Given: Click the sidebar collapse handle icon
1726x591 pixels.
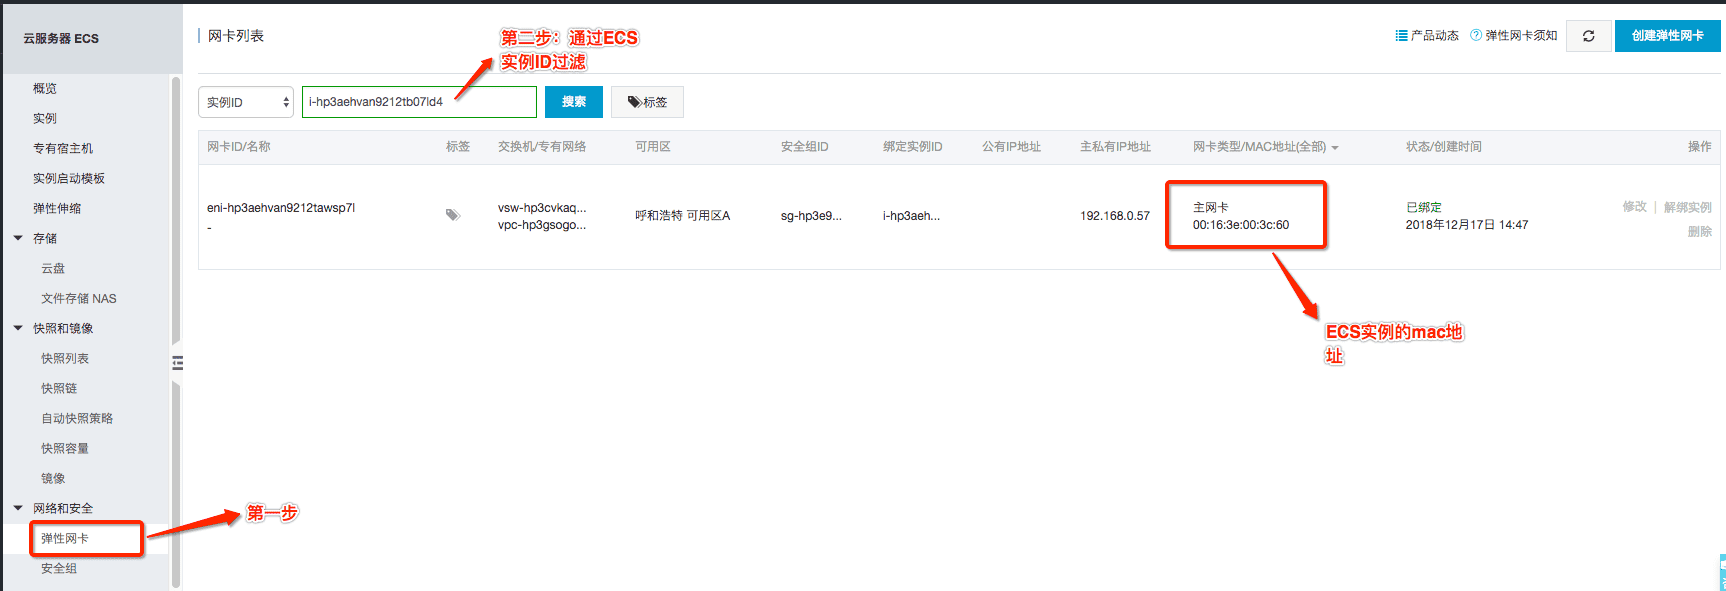Looking at the screenshot, I should click(177, 363).
